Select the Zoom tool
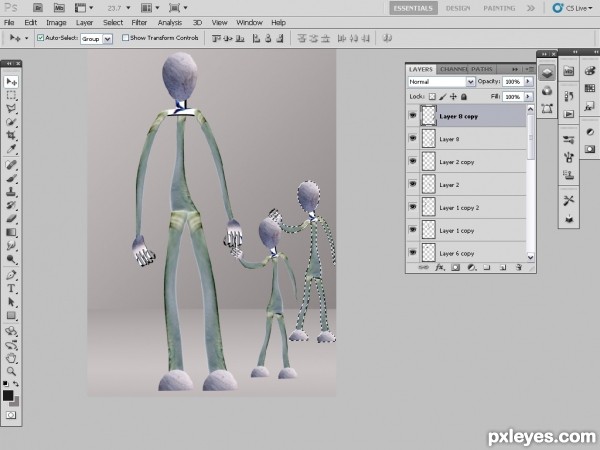The height and width of the screenshot is (450, 600). [11, 371]
